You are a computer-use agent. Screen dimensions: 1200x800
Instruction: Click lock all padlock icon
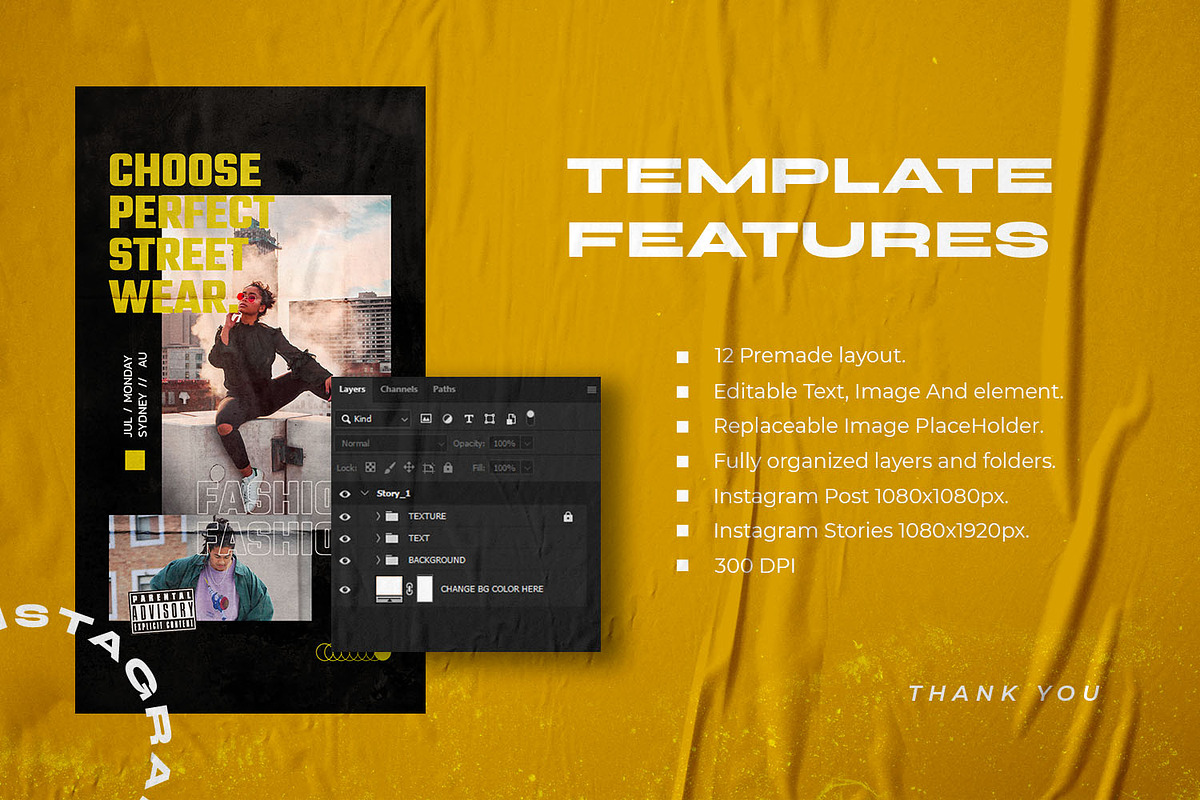[448, 467]
